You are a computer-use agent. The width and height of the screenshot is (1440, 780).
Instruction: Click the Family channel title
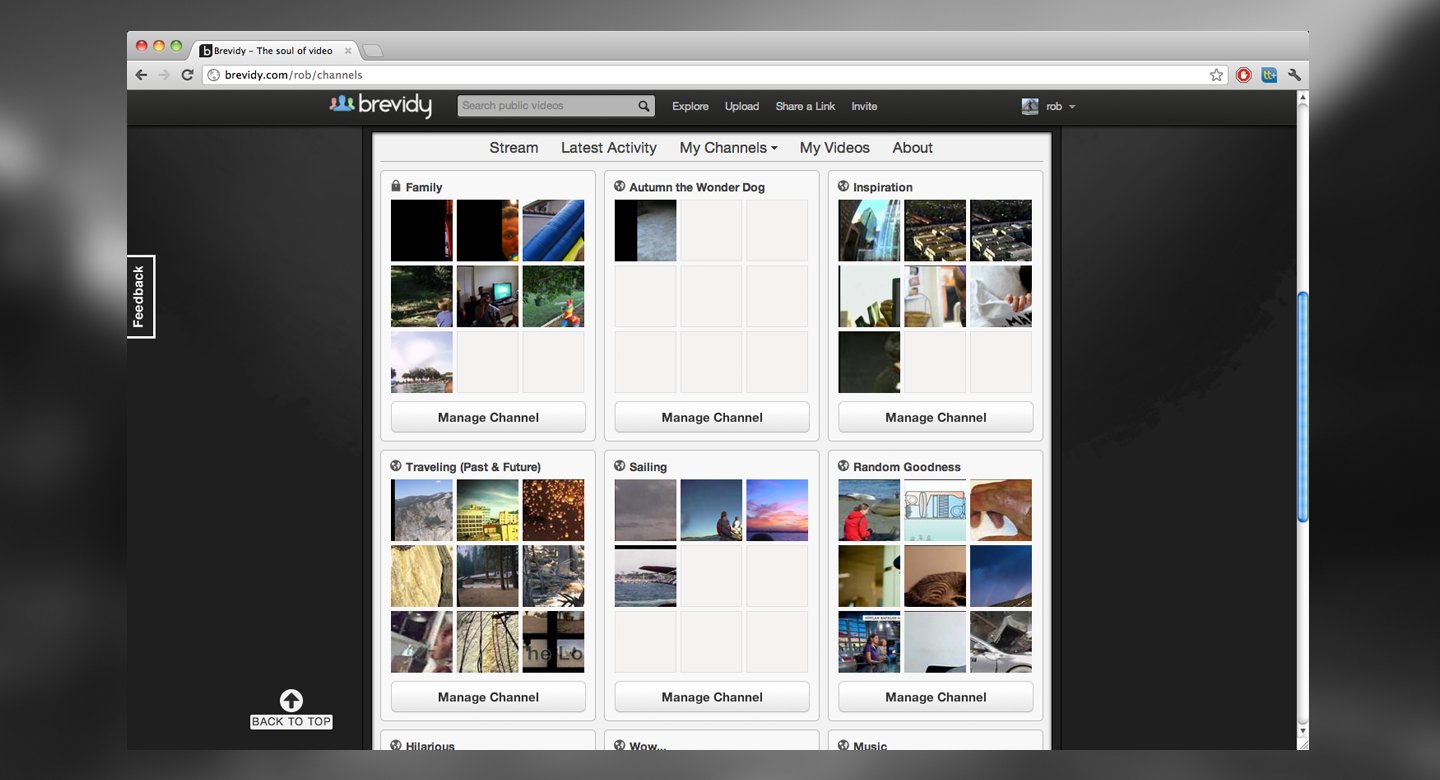coord(424,187)
